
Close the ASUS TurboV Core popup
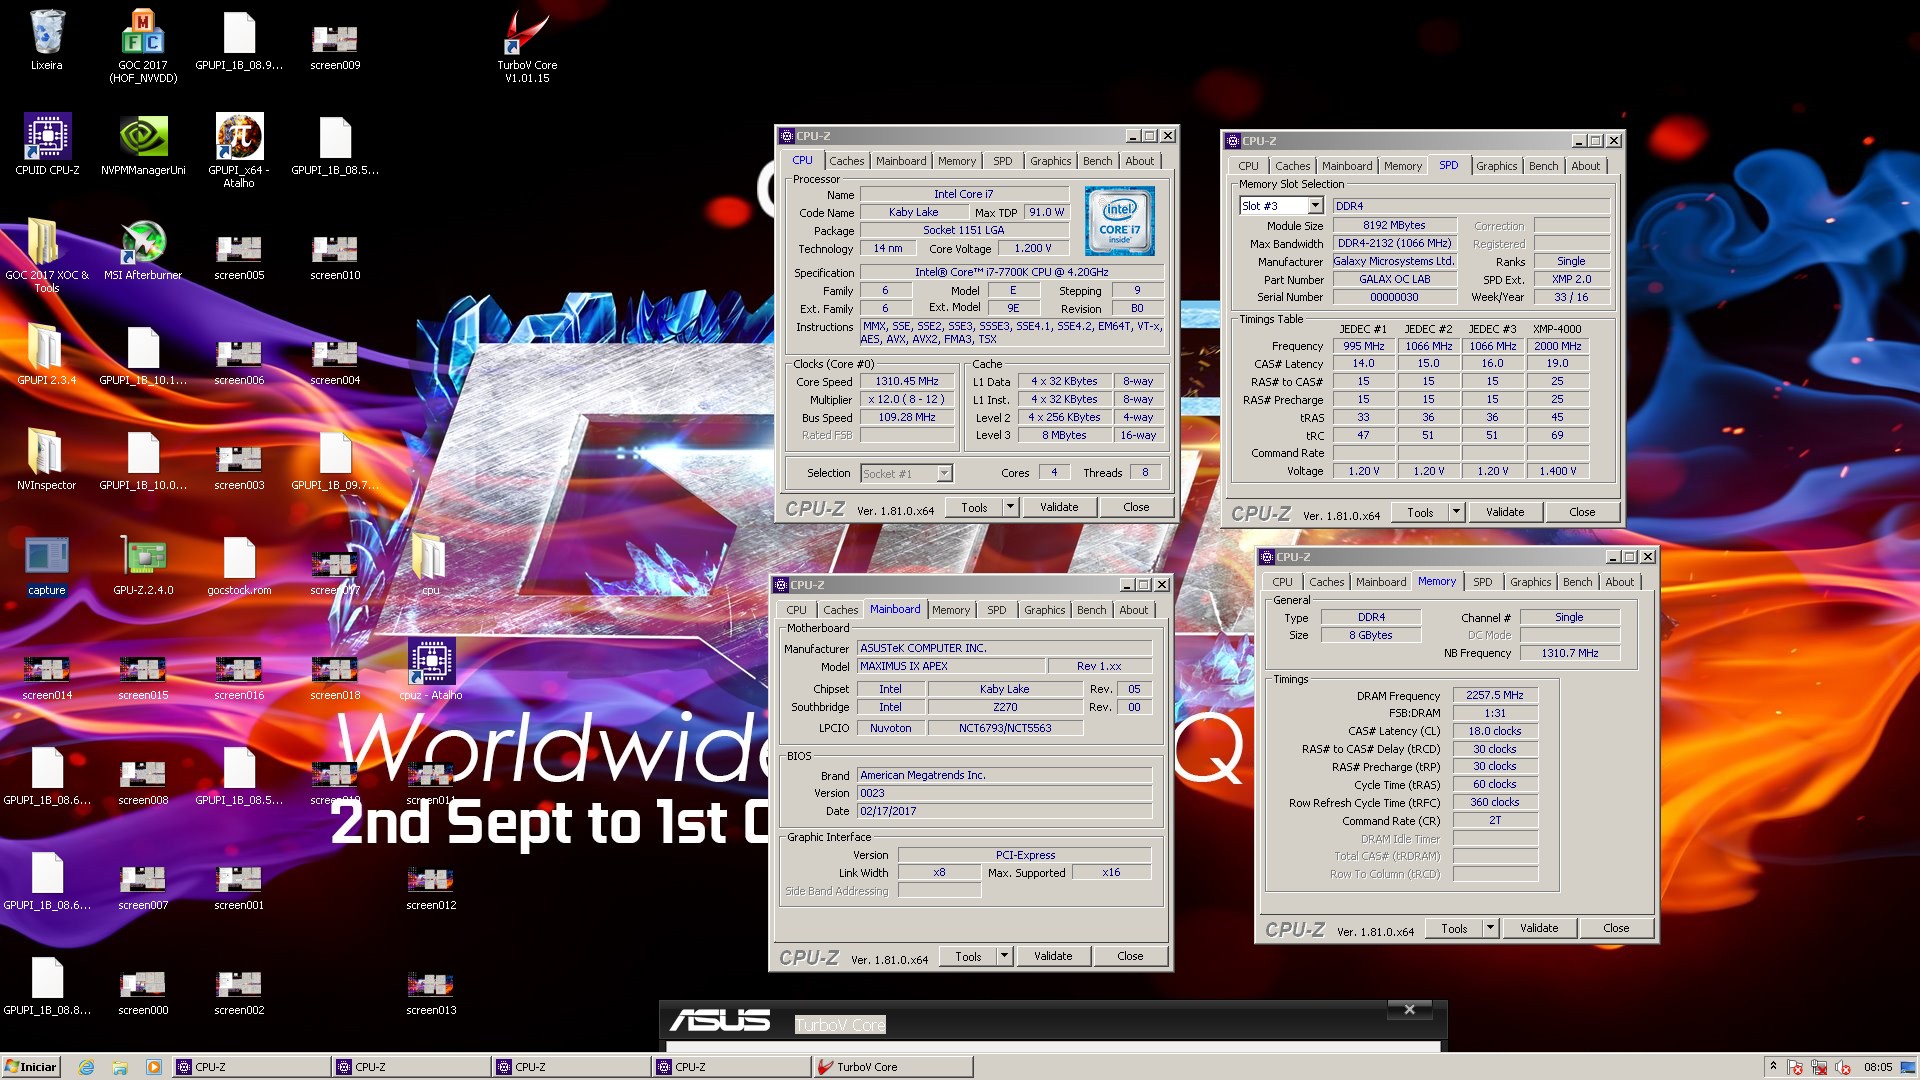[1409, 1009]
